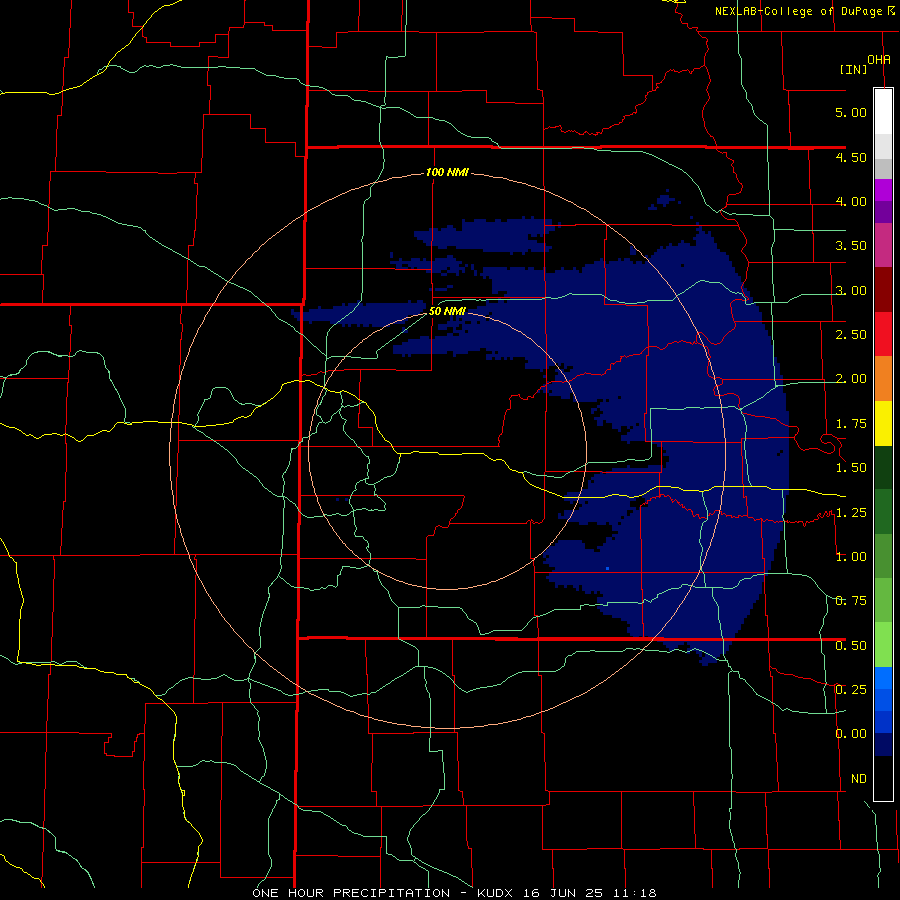The height and width of the screenshot is (900, 900).
Task: Pick the black ND swatch in the legend
Action: pos(883,778)
